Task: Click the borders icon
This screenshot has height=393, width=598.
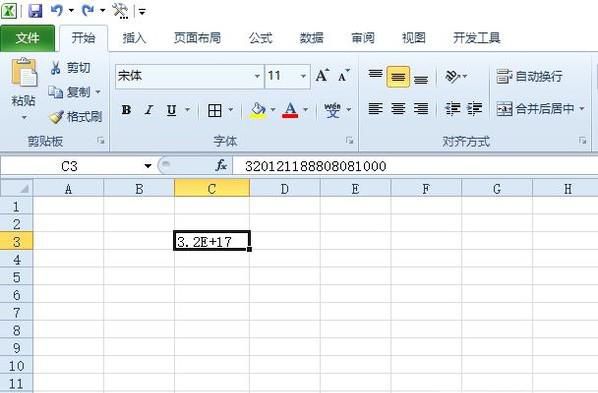Action: [x=215, y=110]
